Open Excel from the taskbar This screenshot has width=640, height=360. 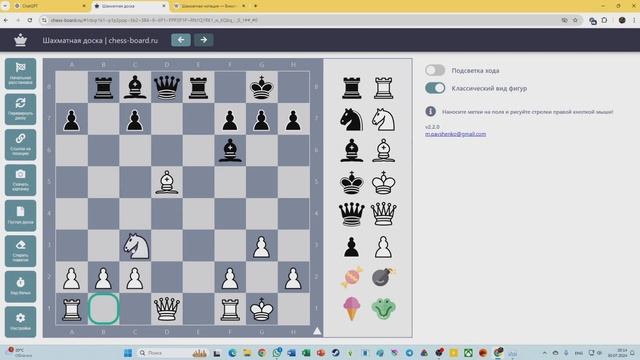[x=306, y=353]
